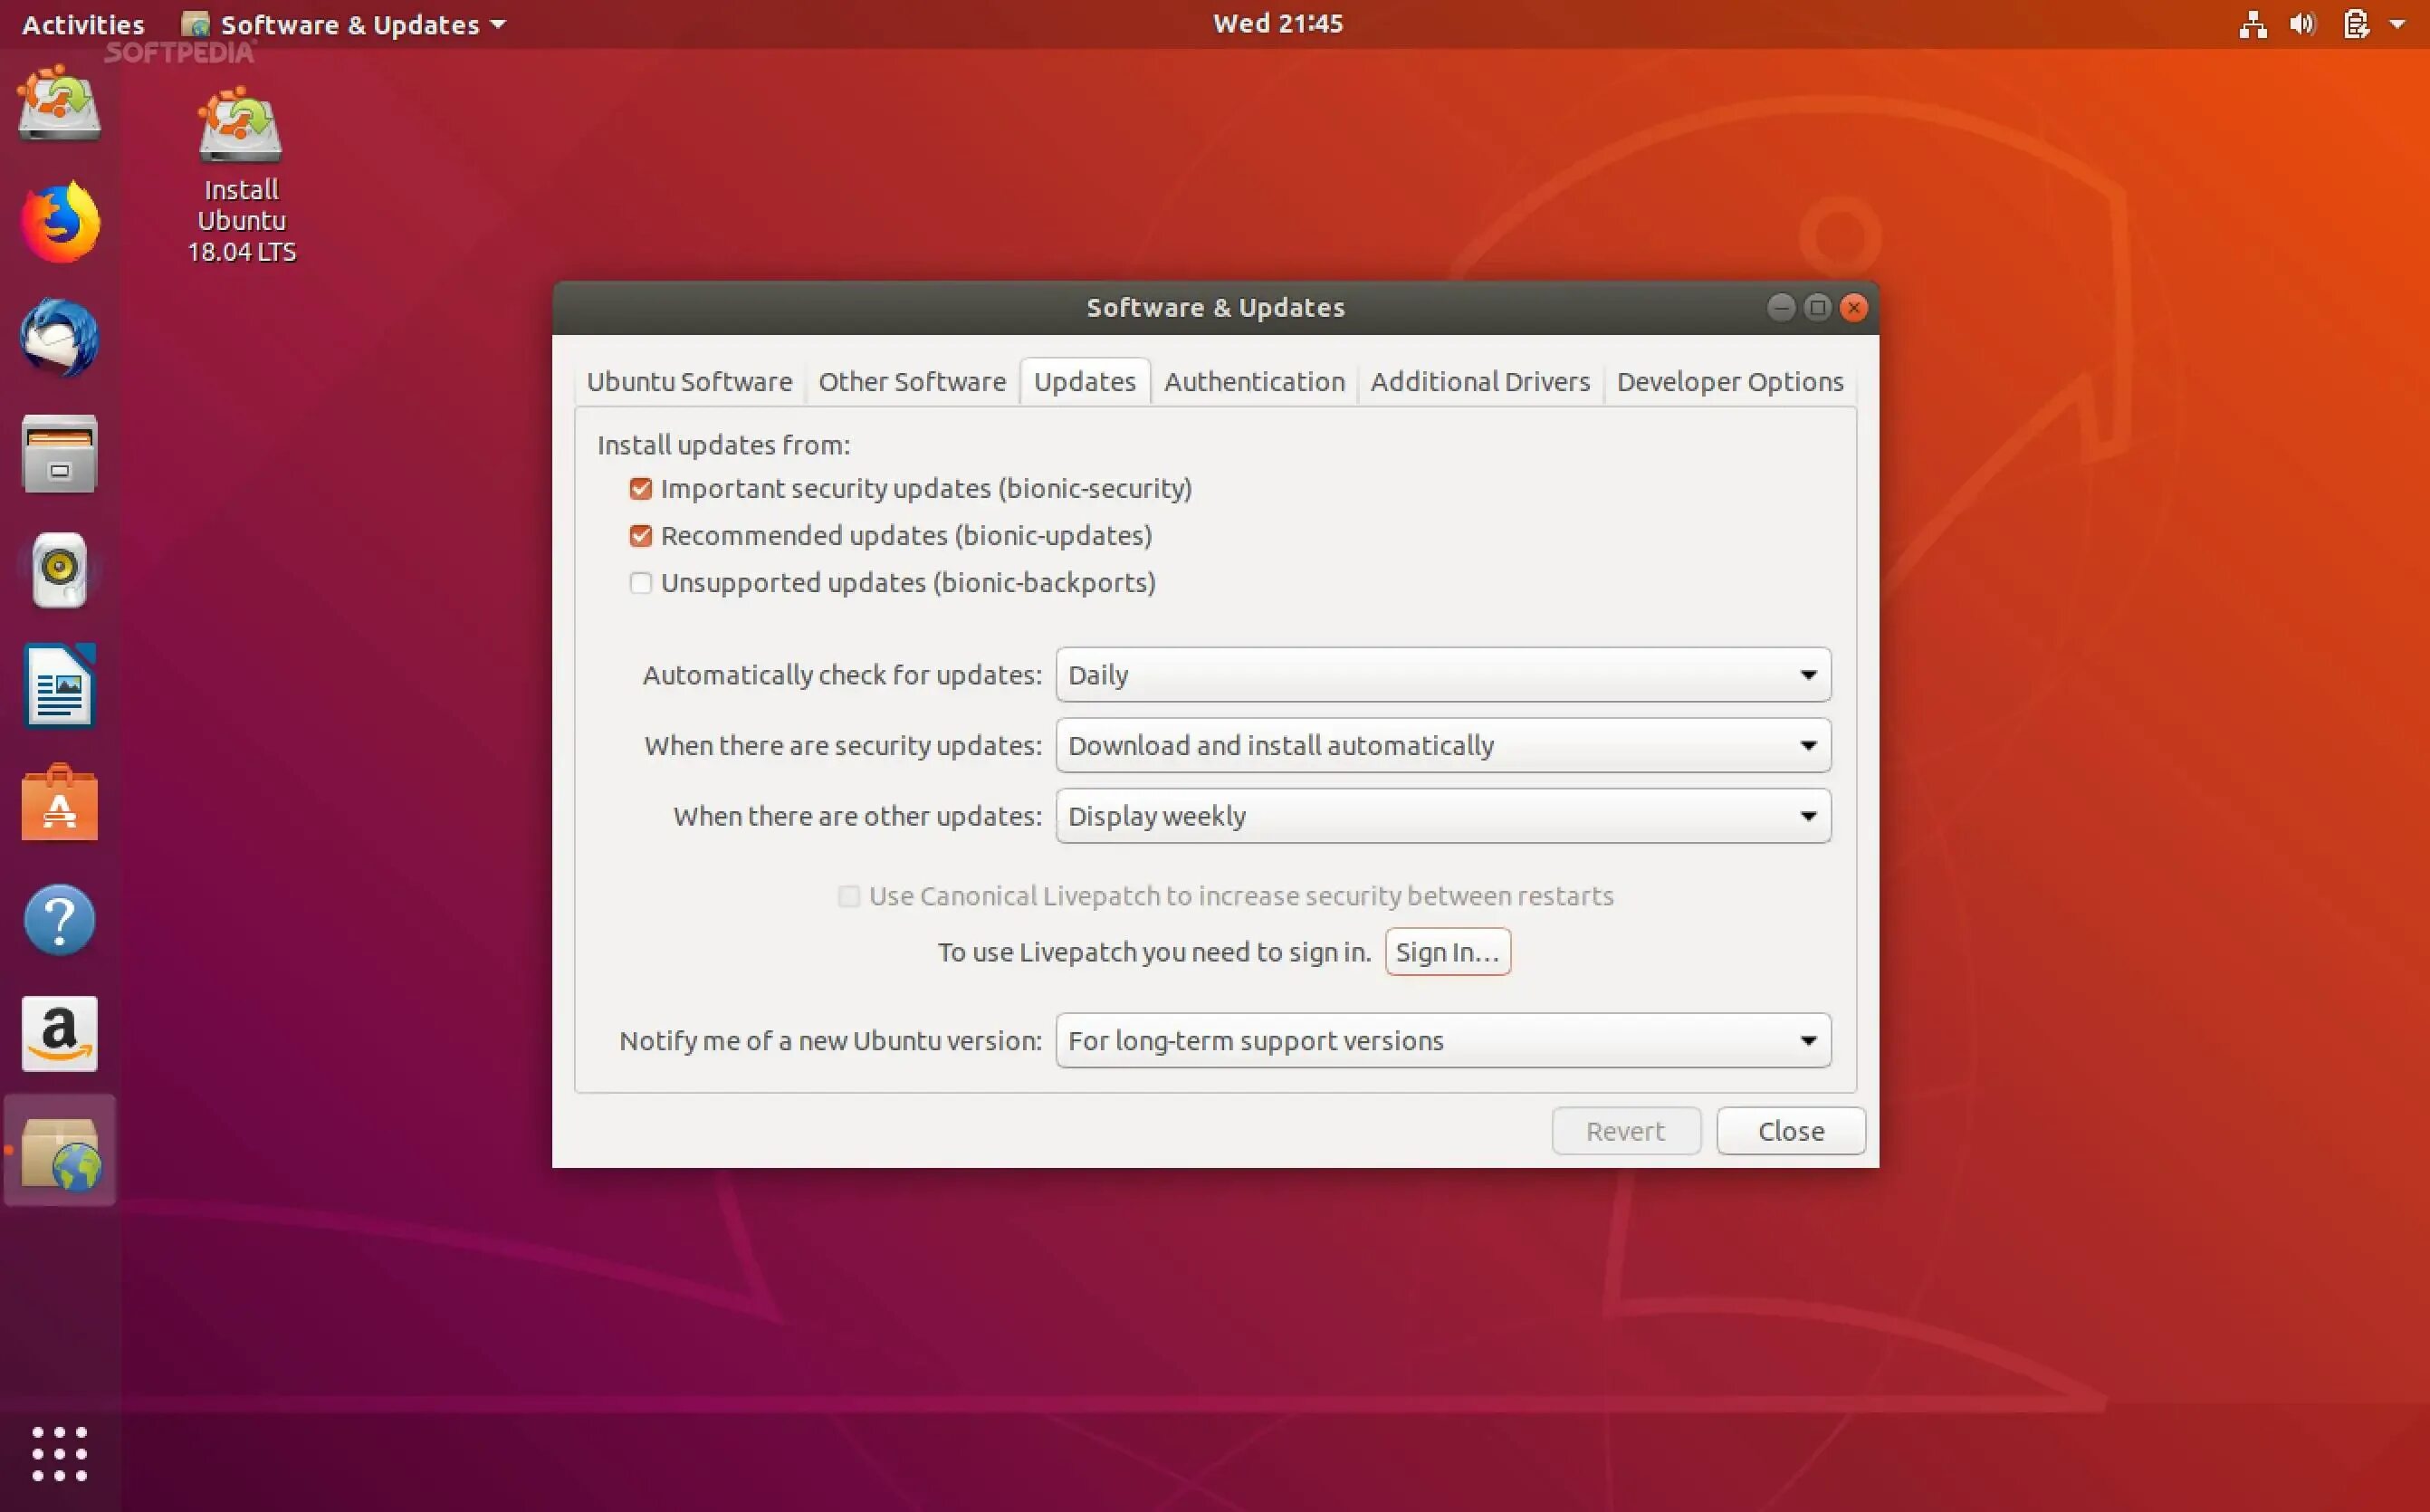This screenshot has height=1512, width=2430.
Task: Switch to the Other Software tab
Action: pyautogui.click(x=912, y=382)
